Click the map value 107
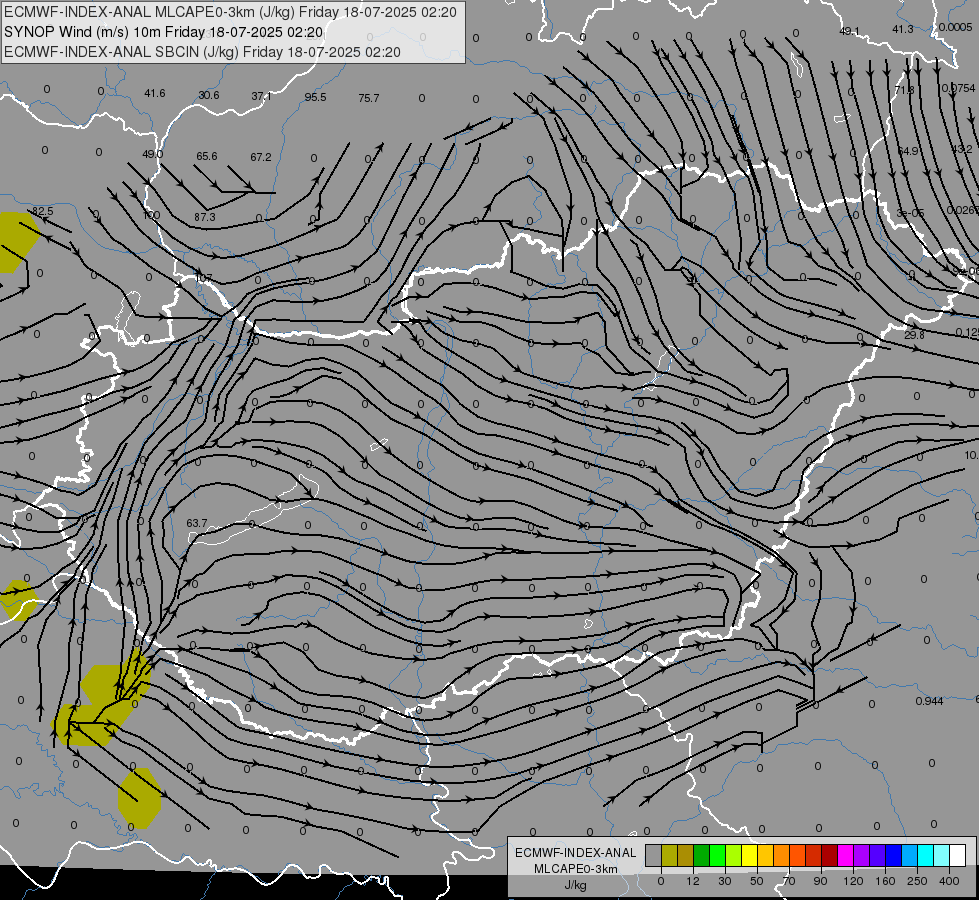This screenshot has height=900, width=979. point(204,278)
